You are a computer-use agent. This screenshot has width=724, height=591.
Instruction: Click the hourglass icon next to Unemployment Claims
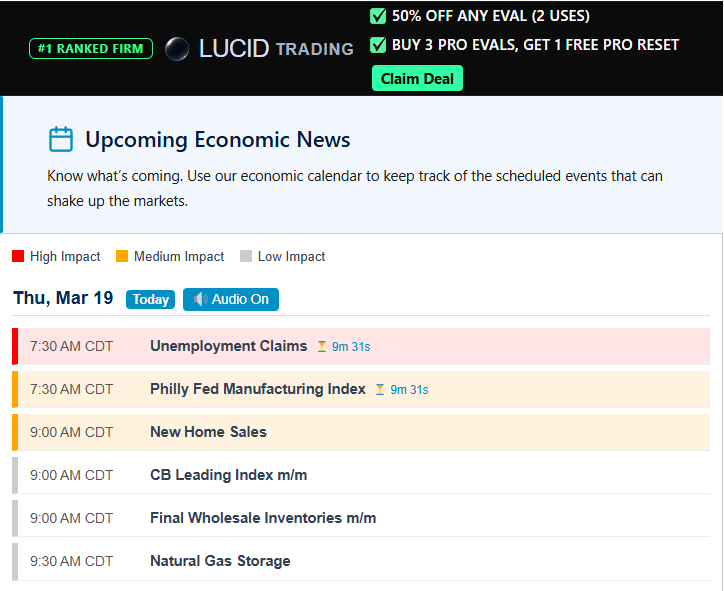322,346
